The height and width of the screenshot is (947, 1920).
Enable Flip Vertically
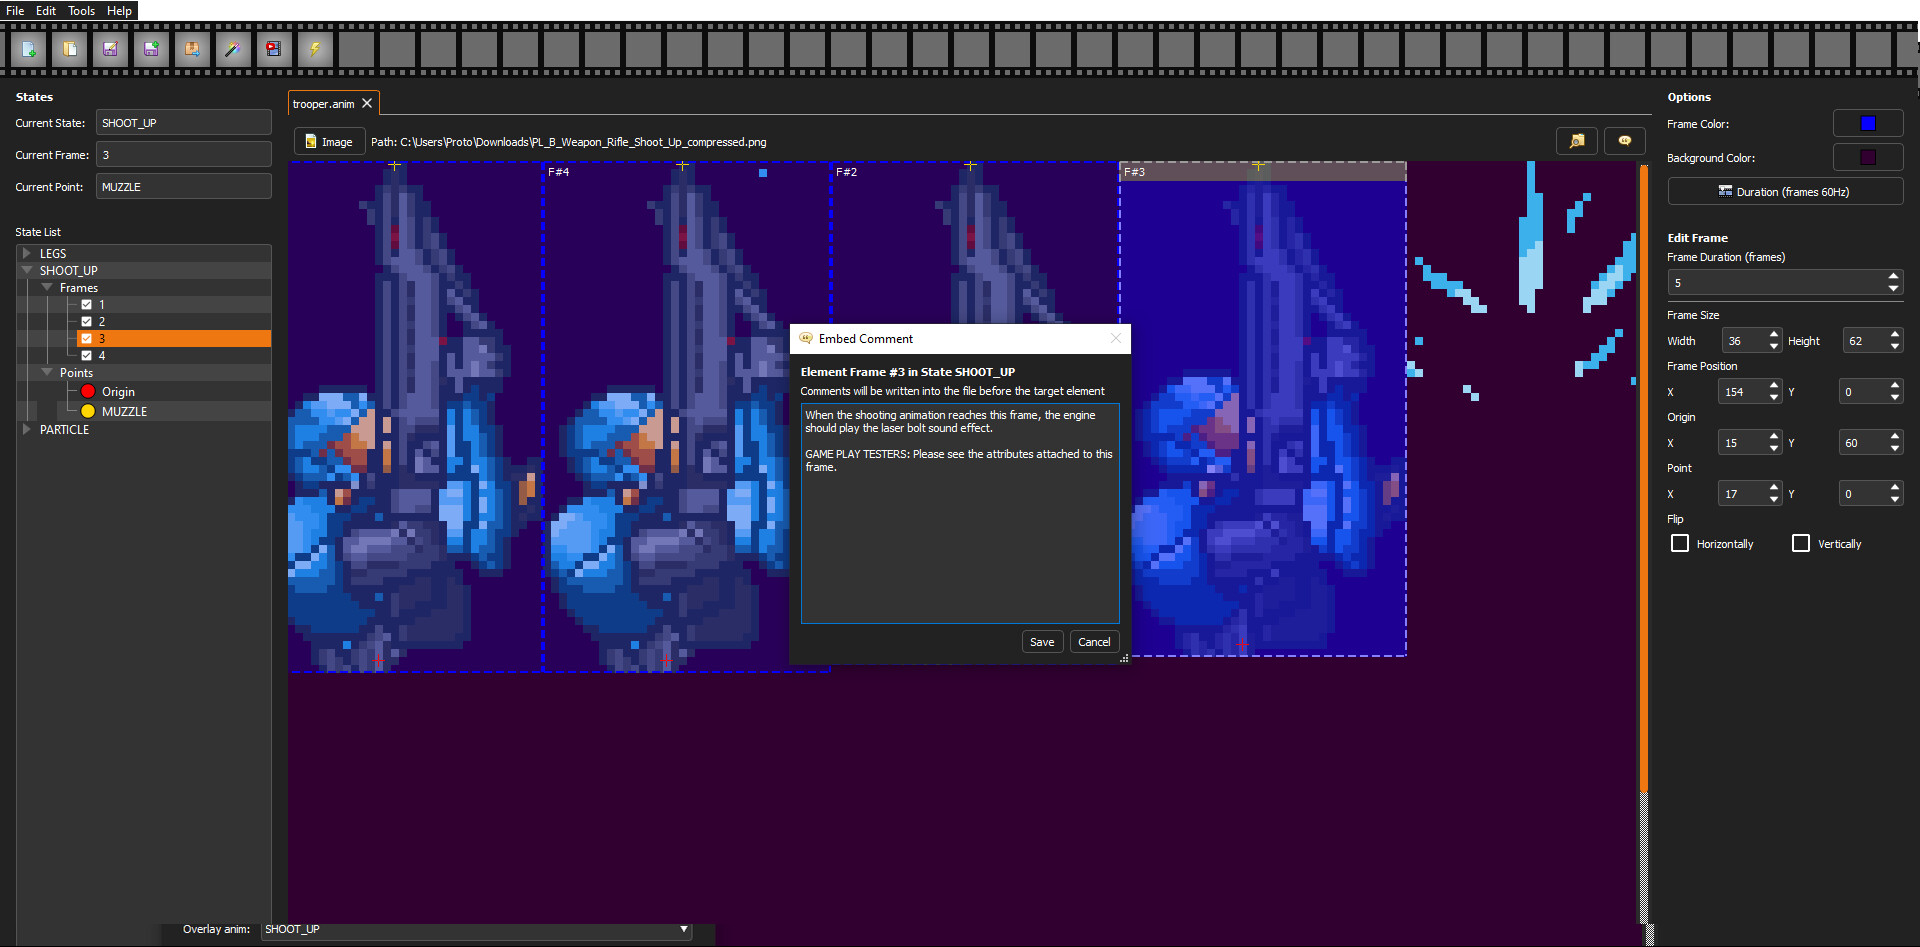click(x=1801, y=543)
